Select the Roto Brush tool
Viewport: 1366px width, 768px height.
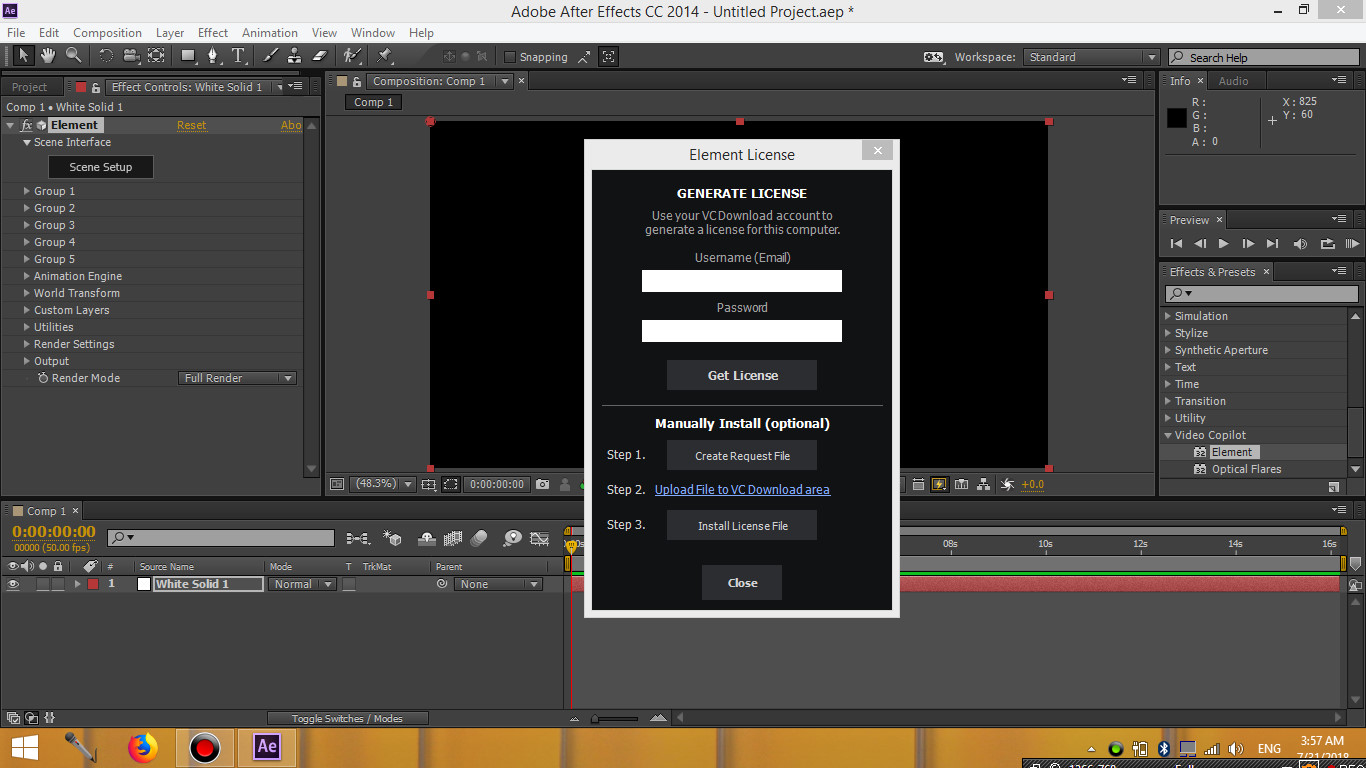[352, 56]
